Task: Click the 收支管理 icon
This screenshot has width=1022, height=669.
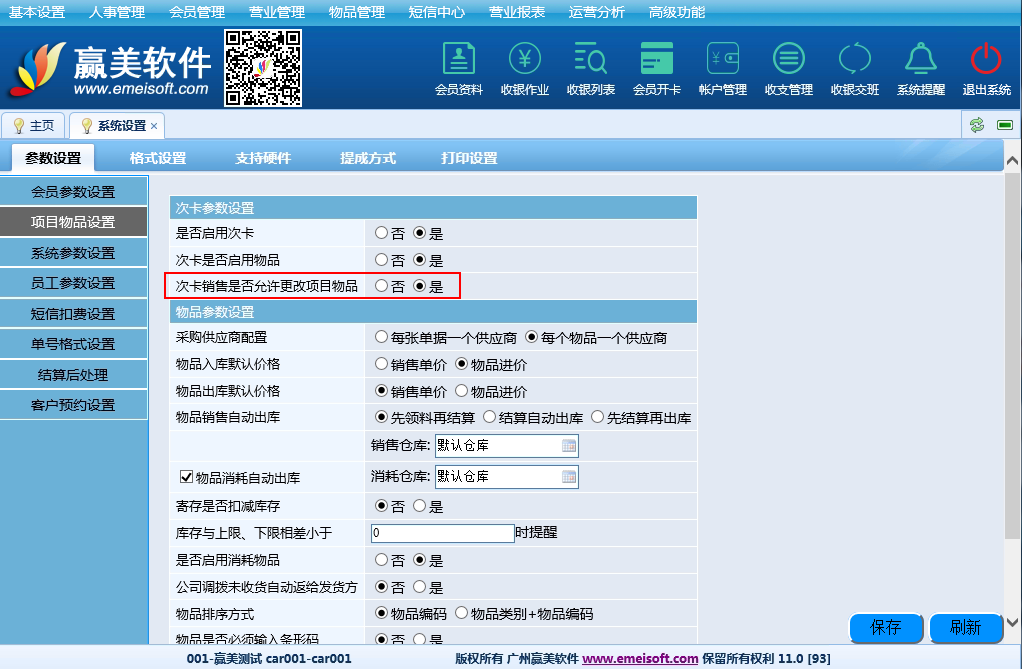Action: [x=789, y=60]
